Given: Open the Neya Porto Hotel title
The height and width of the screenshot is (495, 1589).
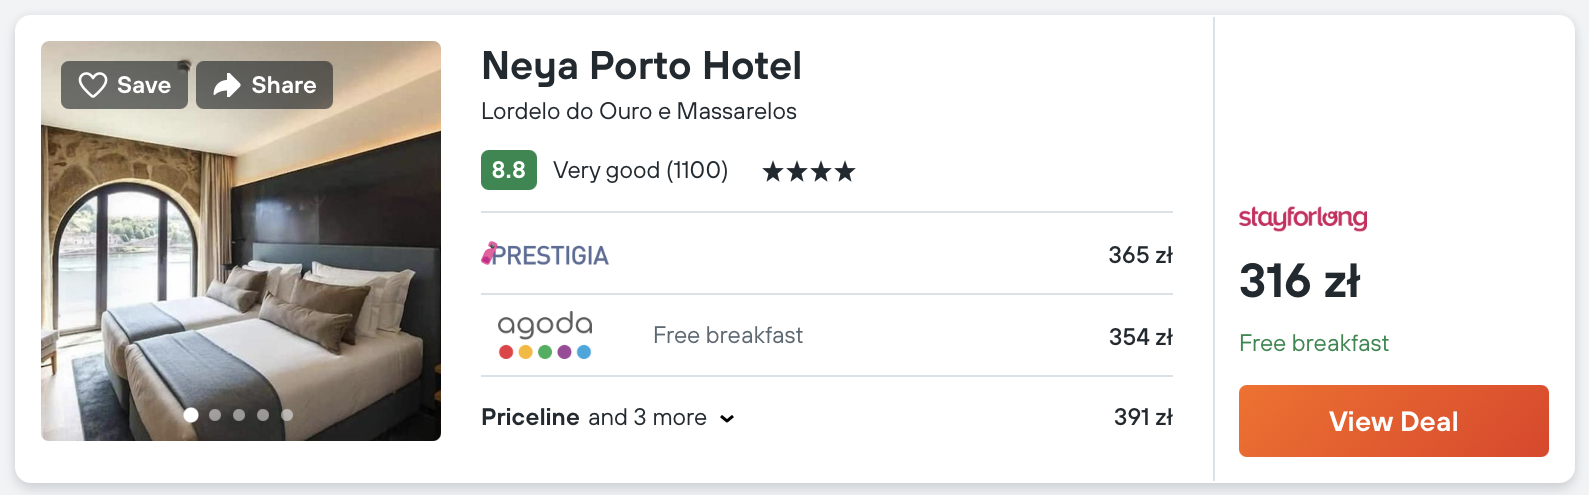Looking at the screenshot, I should [641, 66].
